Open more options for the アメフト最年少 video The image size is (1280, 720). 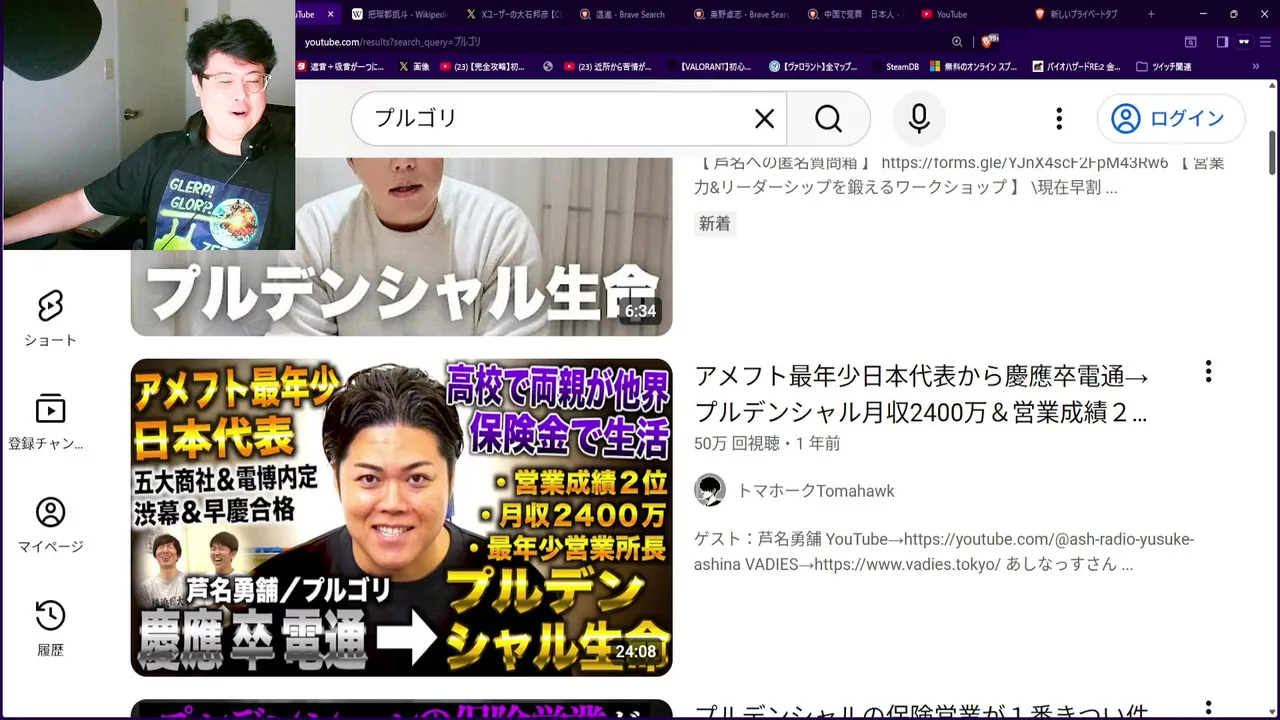click(x=1208, y=372)
